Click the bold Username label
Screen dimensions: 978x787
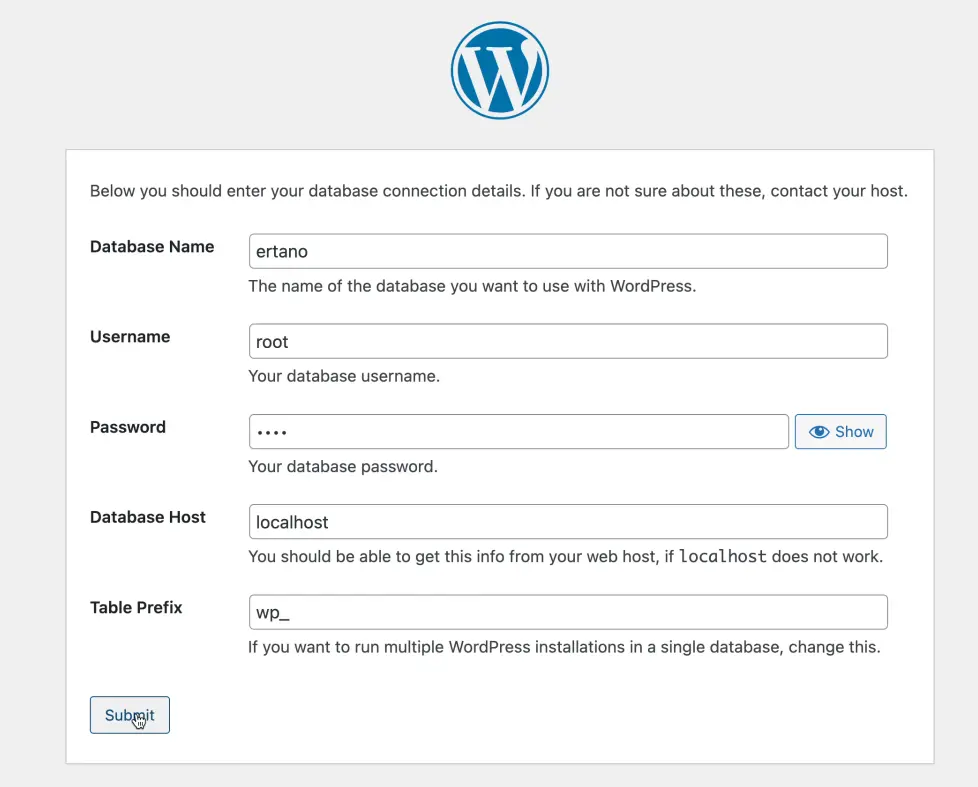(x=130, y=337)
